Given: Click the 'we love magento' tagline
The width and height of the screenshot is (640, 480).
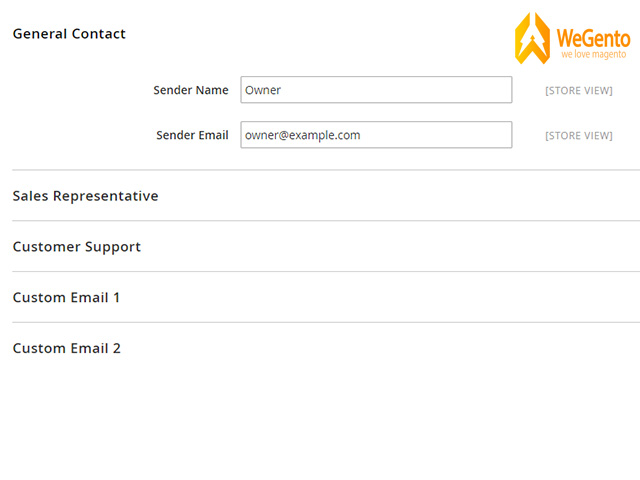Looking at the screenshot, I should tap(593, 54).
